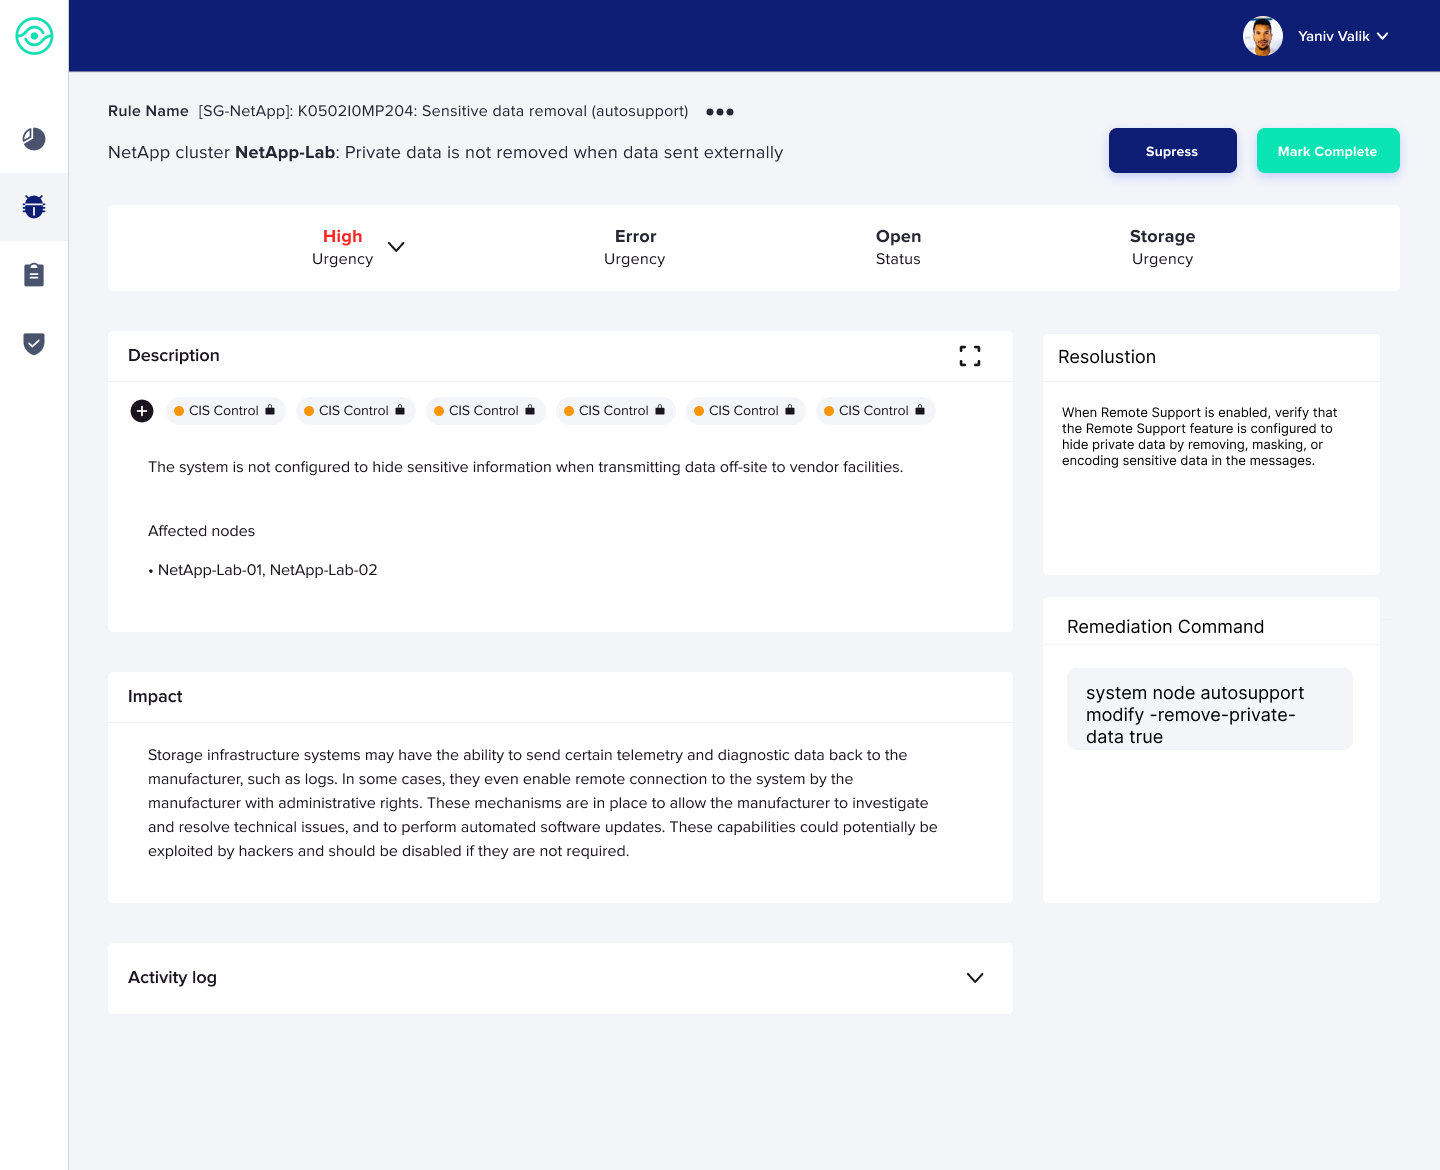The image size is (1440, 1170).
Task: Open the shield checkmark sidebar icon
Action: [x=34, y=344]
